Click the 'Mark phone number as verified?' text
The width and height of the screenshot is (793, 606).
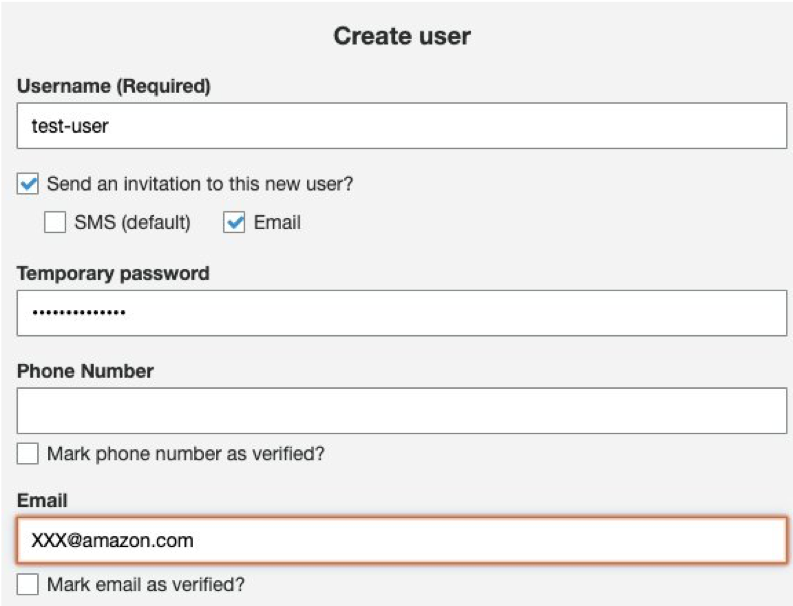(186, 454)
